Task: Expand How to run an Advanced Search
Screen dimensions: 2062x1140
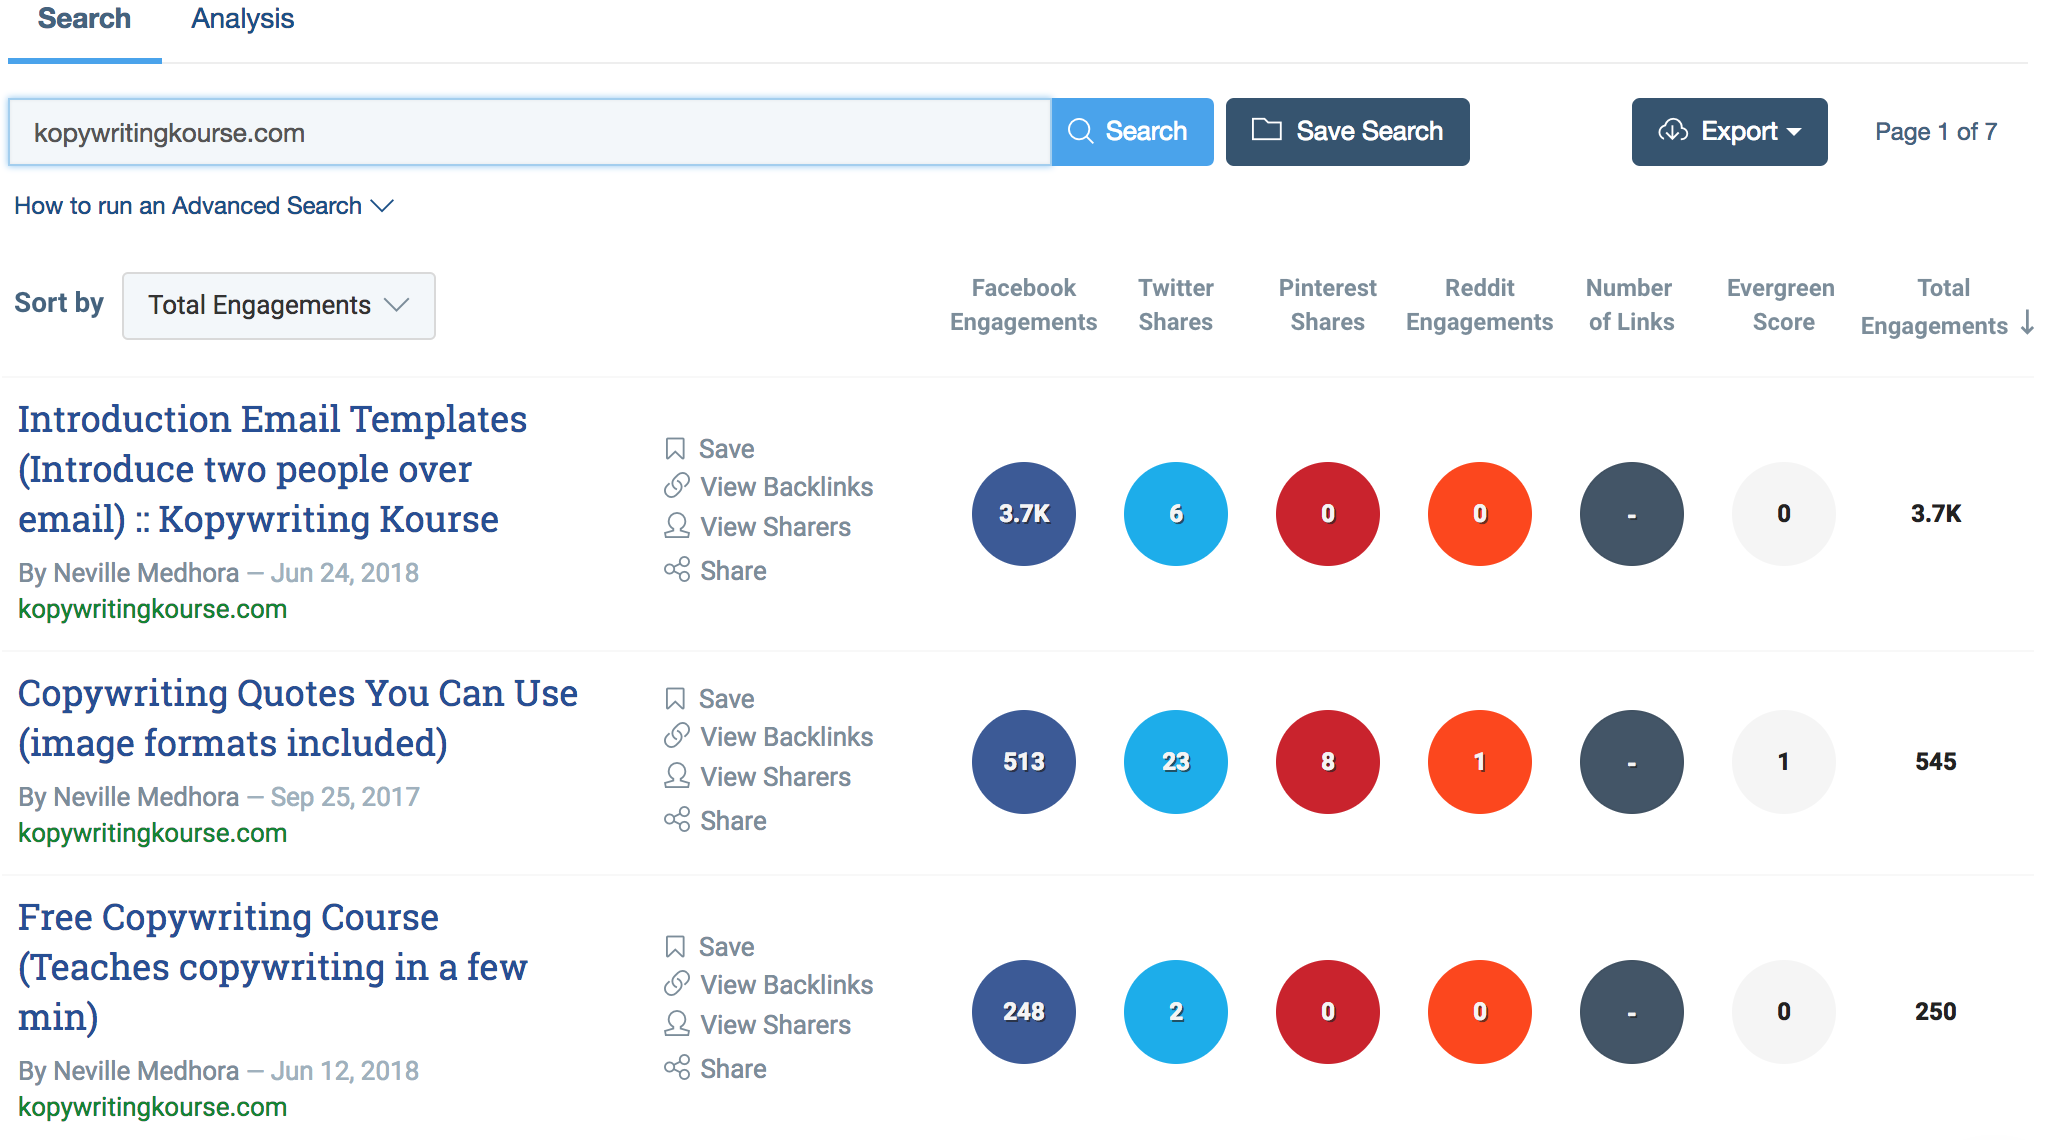Action: pyautogui.click(x=204, y=206)
